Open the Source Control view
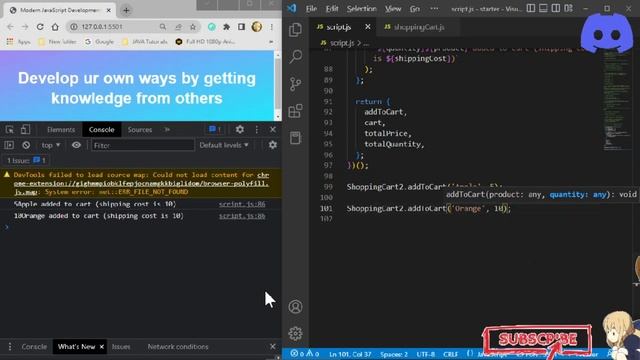This screenshot has width=640, height=360. [x=296, y=84]
